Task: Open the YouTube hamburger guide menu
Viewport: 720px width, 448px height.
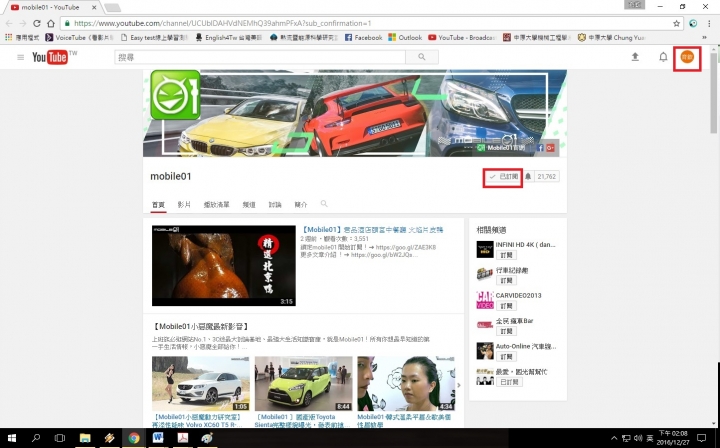Action: 20,57
